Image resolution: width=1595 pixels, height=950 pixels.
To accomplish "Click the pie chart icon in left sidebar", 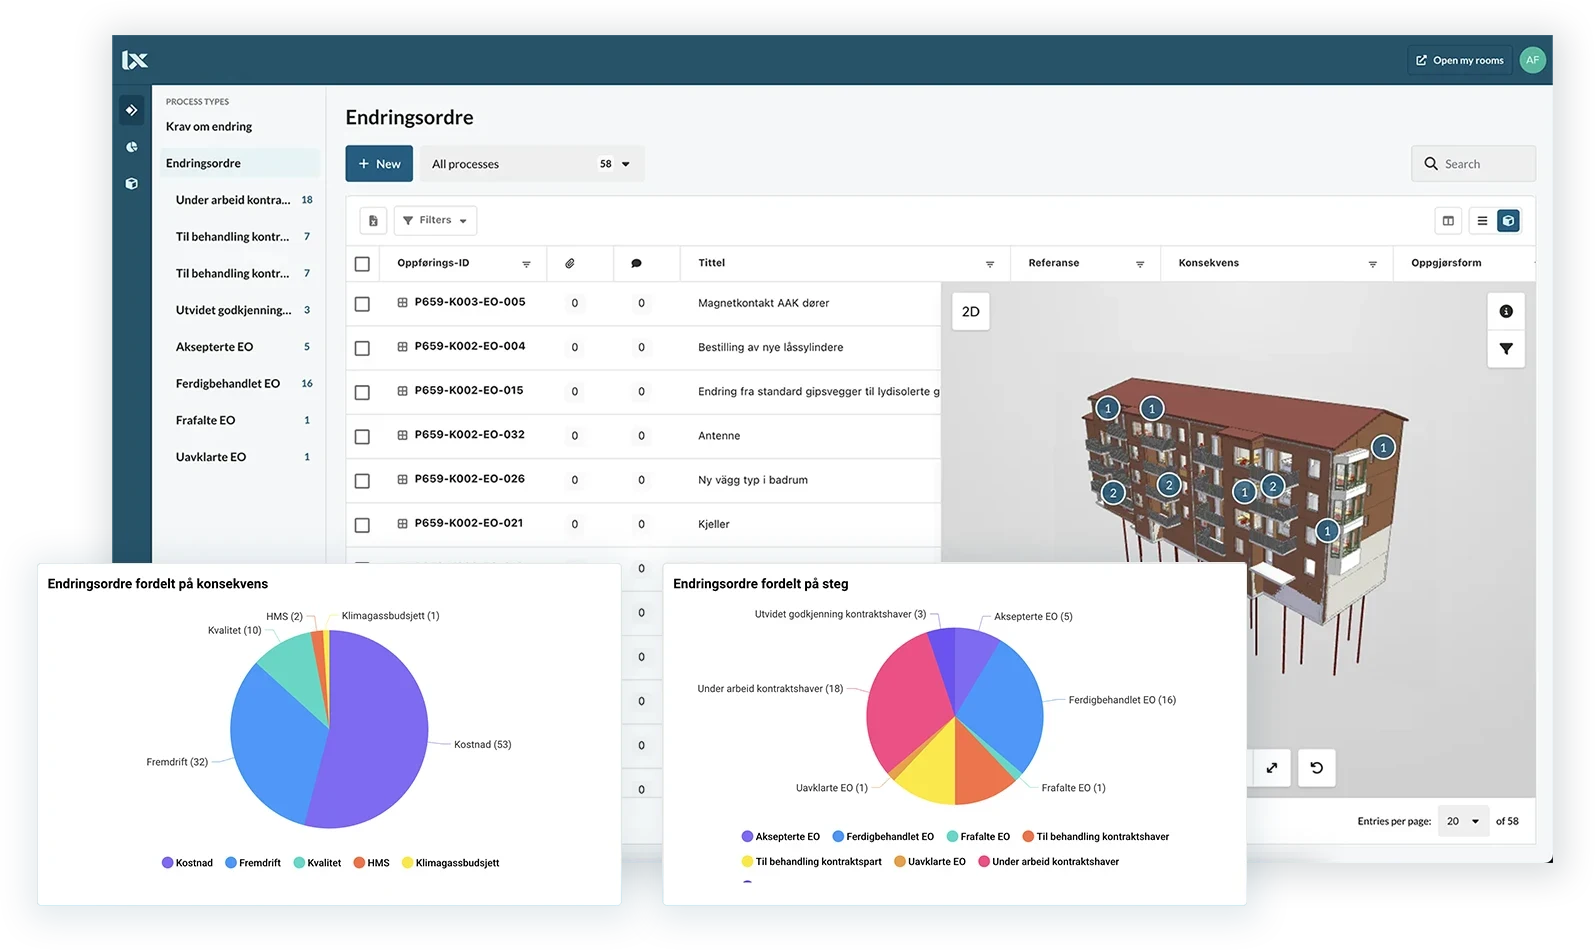I will (131, 147).
